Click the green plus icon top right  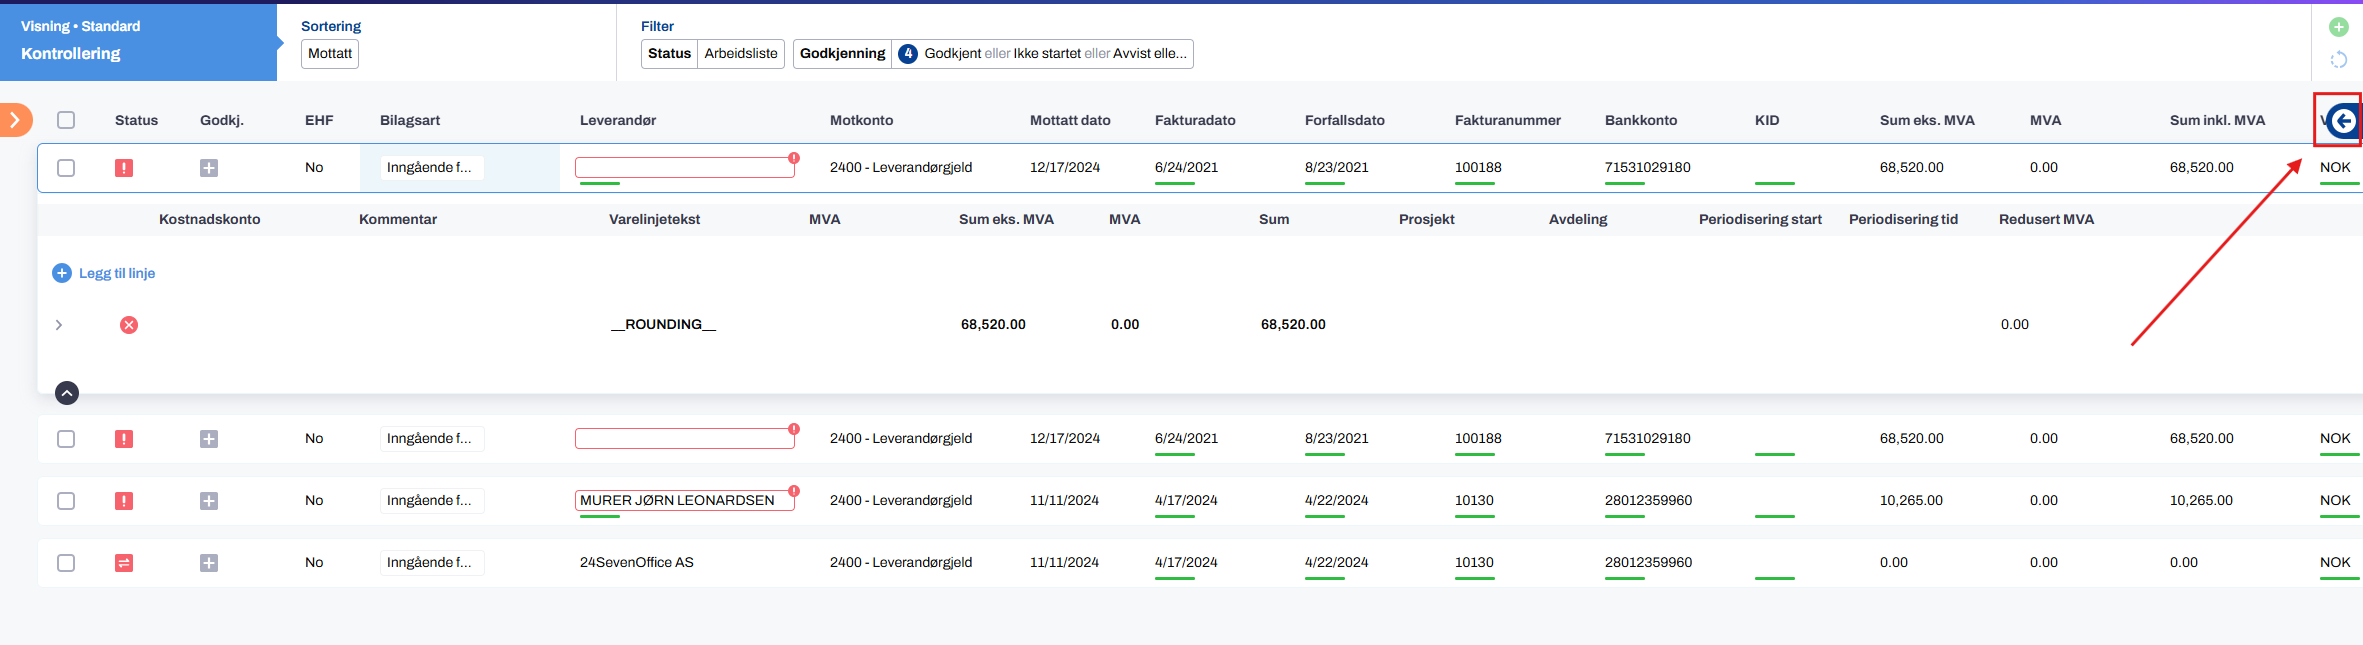point(2338,27)
